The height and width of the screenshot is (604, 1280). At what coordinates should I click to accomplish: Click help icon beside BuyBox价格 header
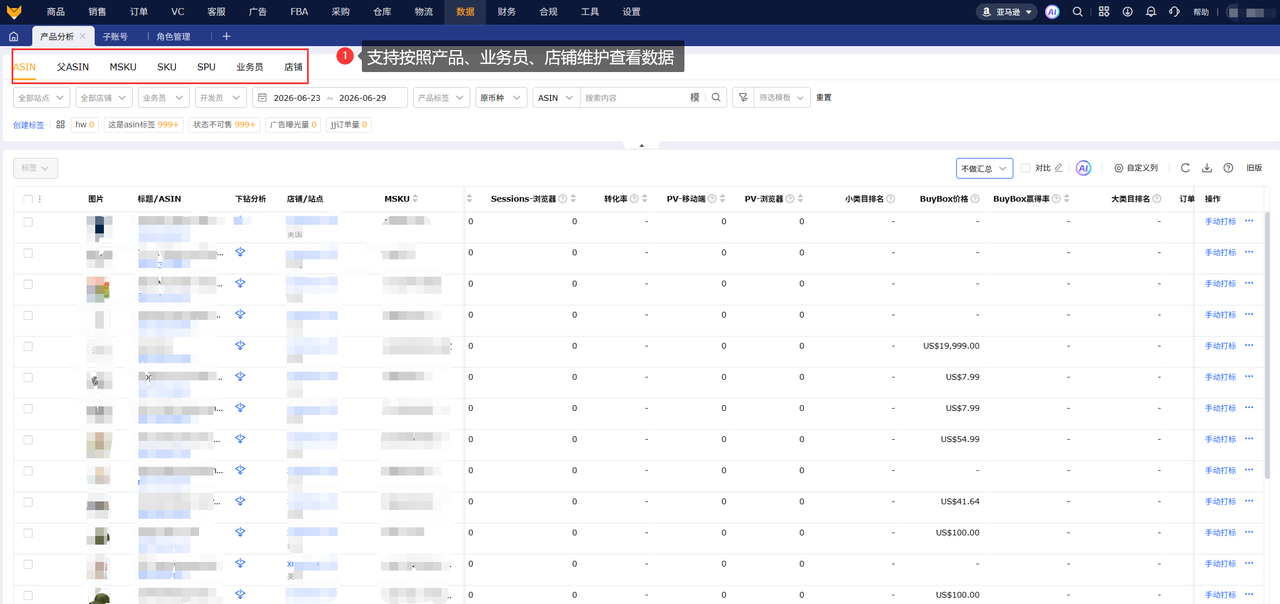click(x=975, y=199)
